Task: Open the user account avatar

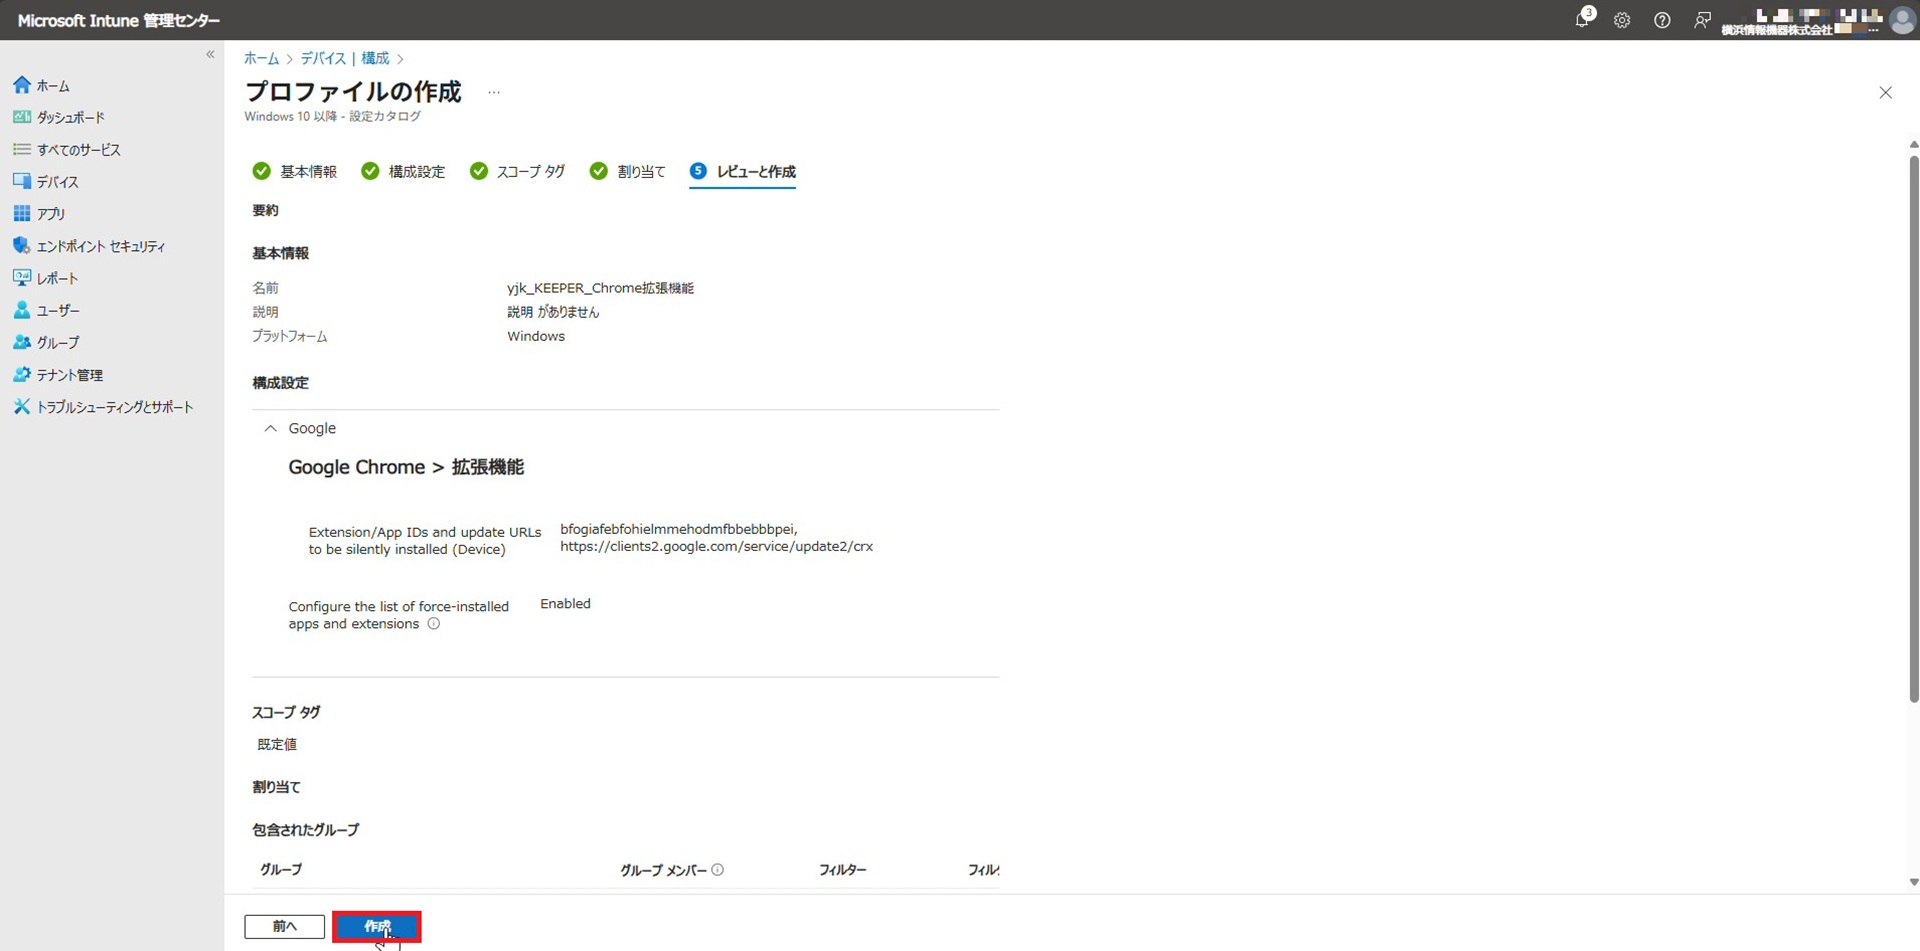Action: click(x=1902, y=20)
